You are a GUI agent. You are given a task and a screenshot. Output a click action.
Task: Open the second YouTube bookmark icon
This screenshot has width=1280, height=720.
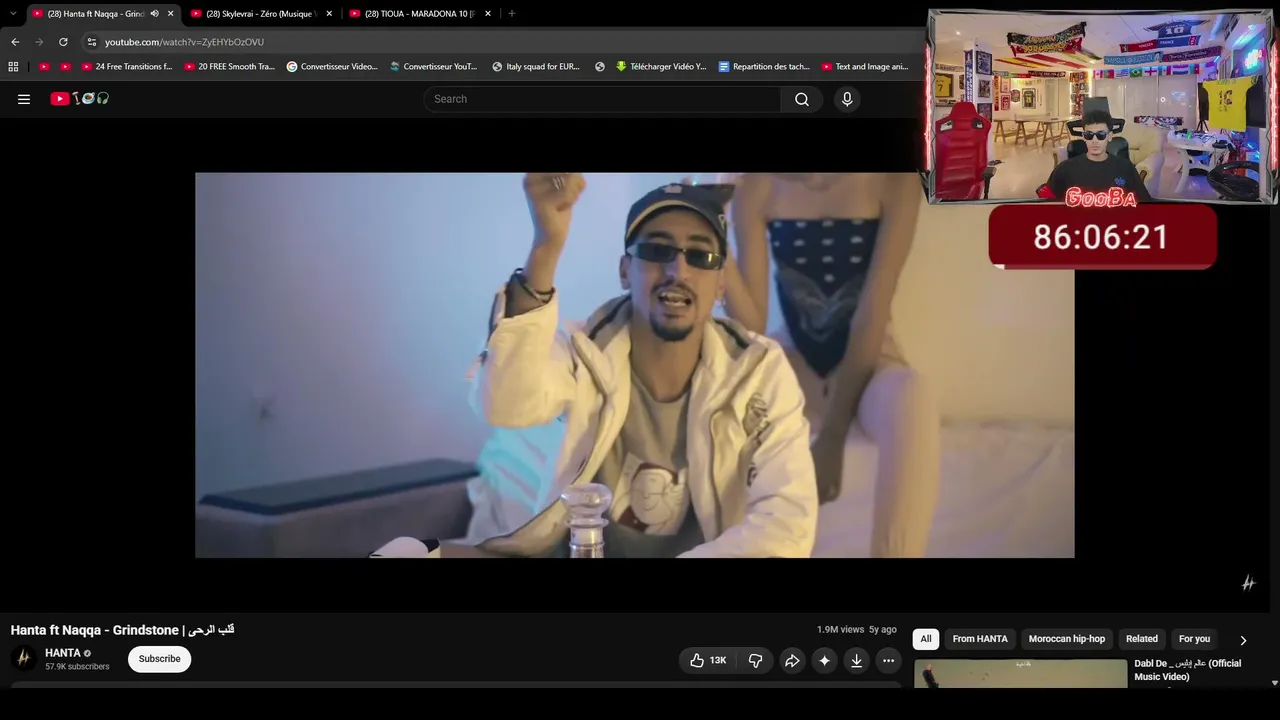pos(66,67)
